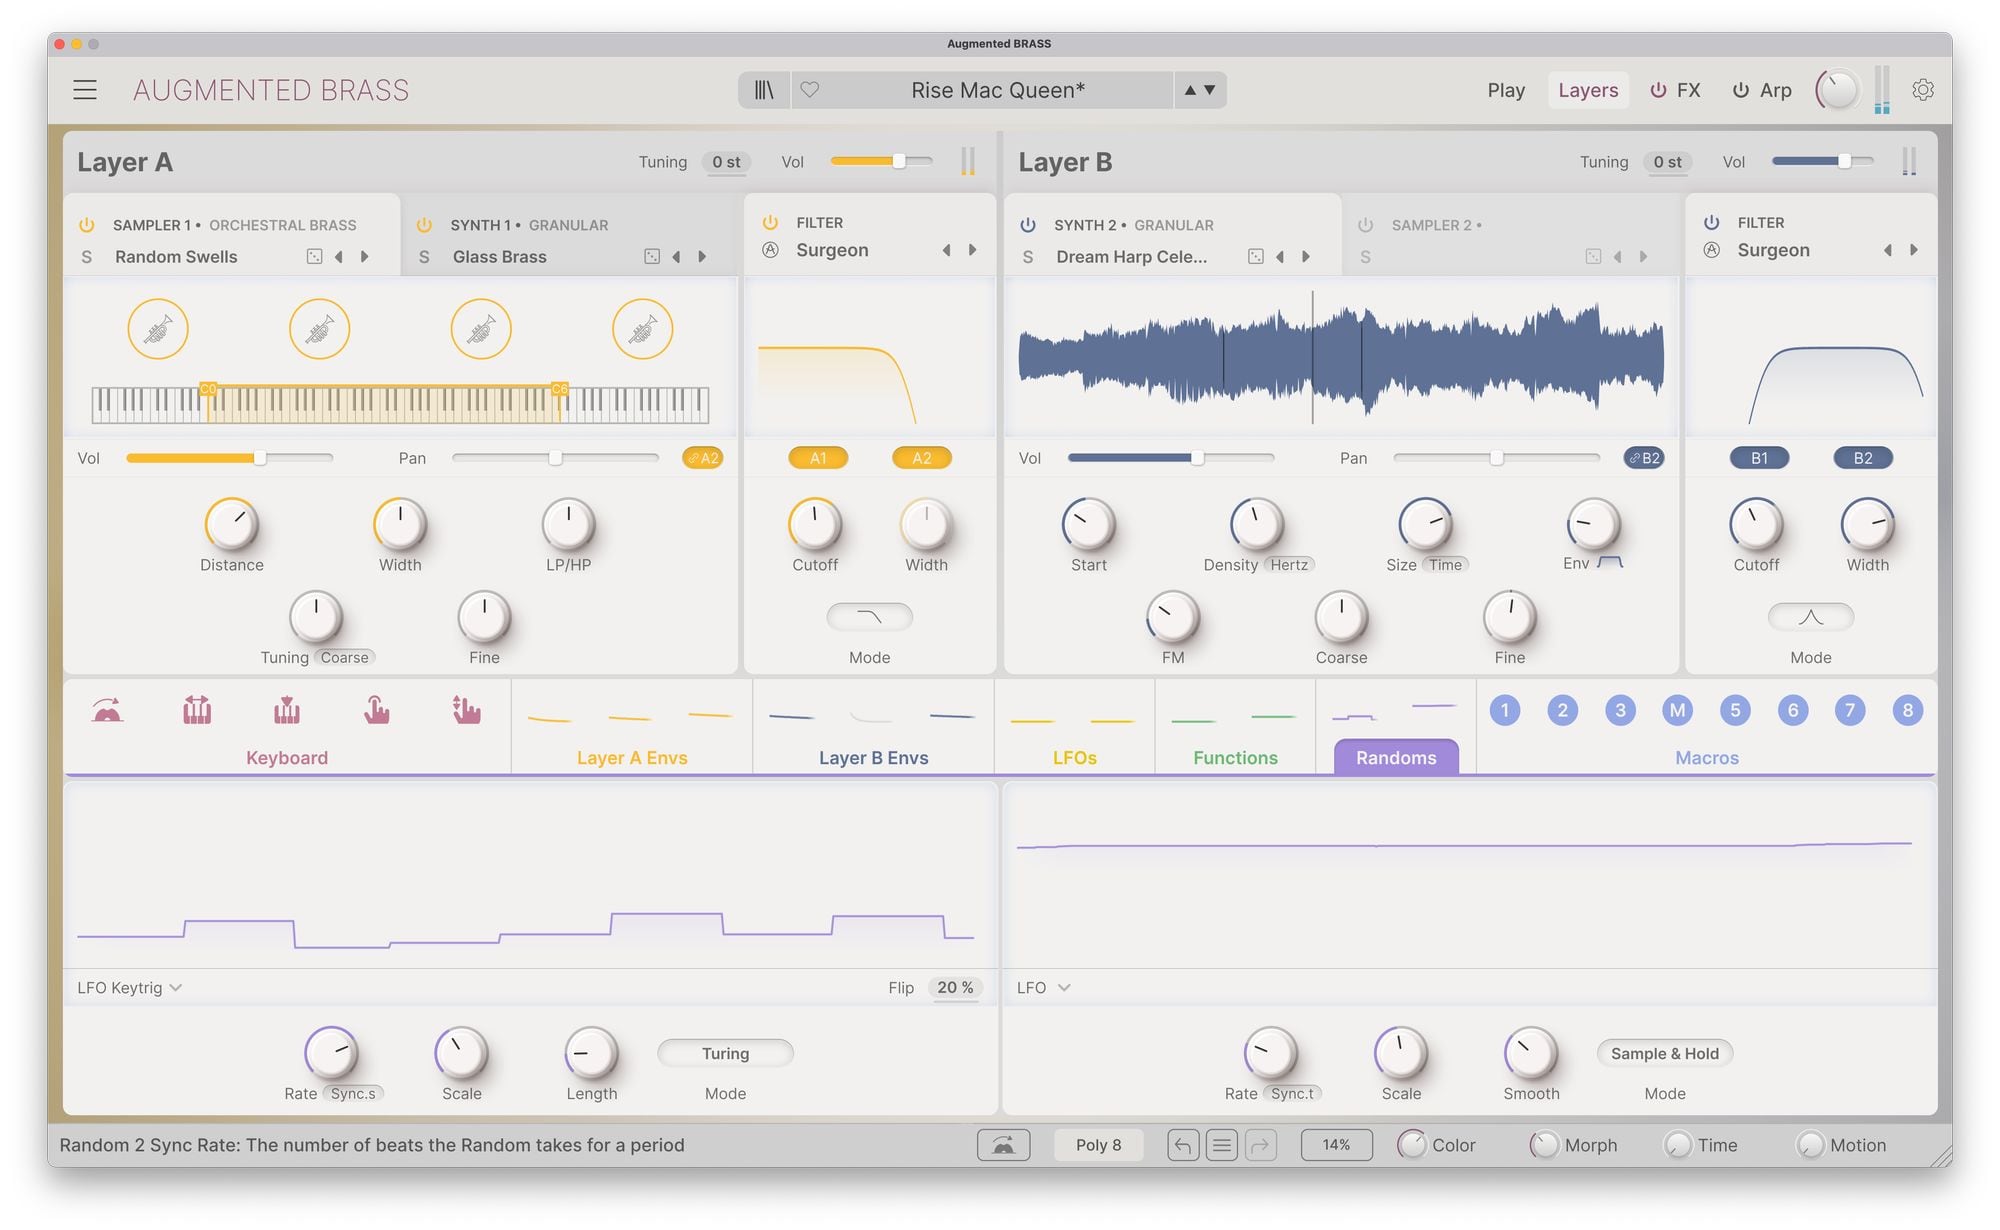Randomize Sampler 1 with the dice icon
This screenshot has width=2000, height=1230.
(314, 257)
